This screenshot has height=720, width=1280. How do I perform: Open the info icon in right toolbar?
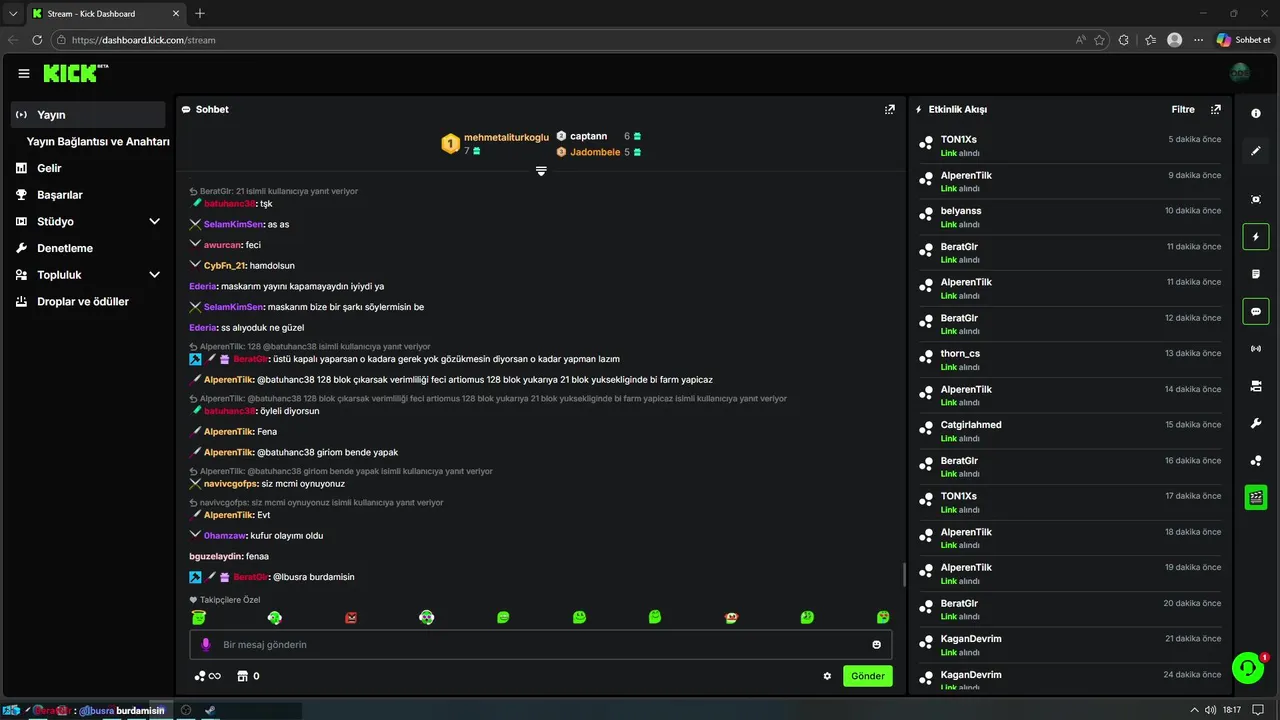click(x=1256, y=114)
